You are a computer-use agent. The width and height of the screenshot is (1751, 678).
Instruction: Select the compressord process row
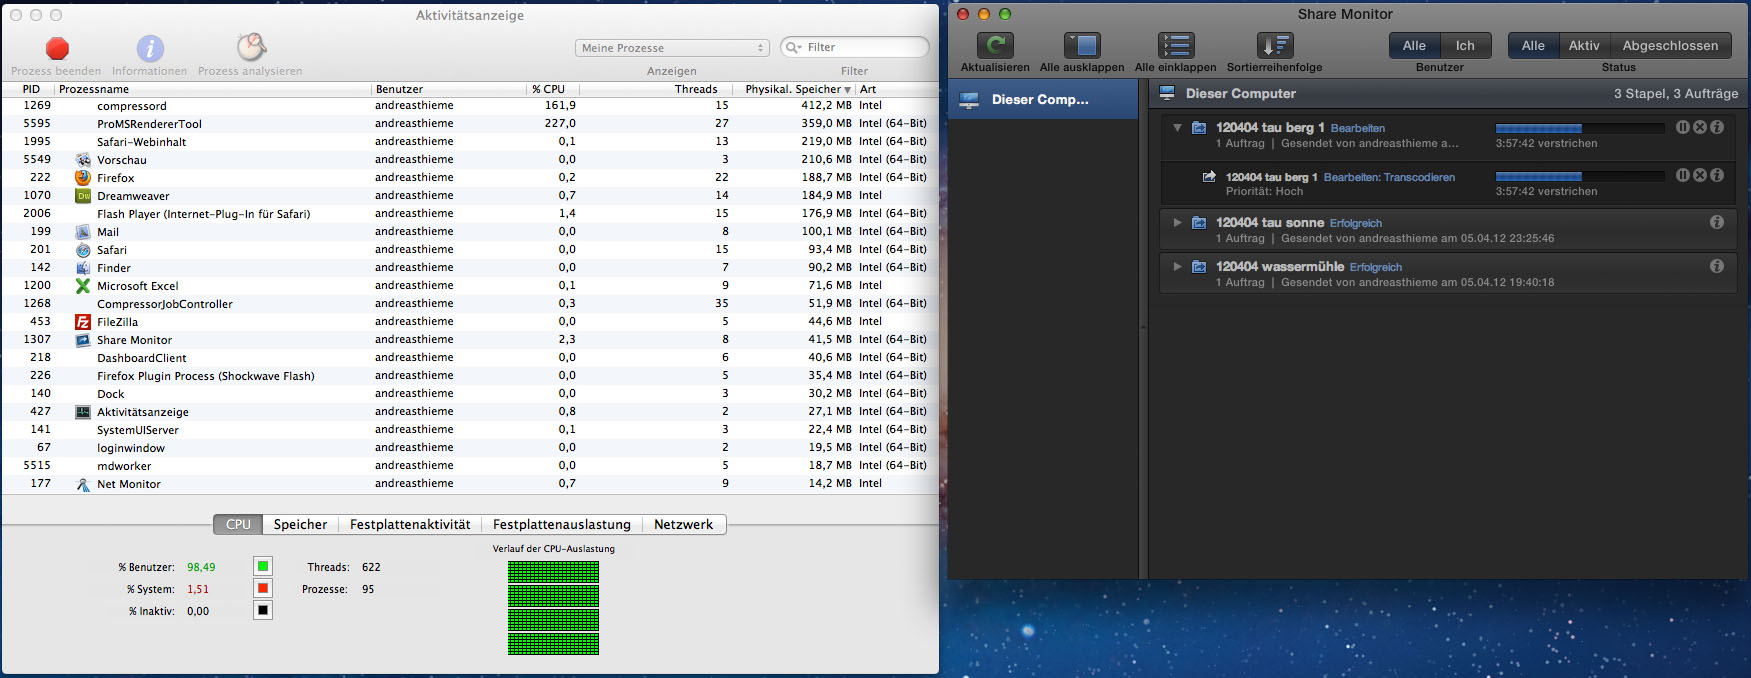pyautogui.click(x=470, y=105)
